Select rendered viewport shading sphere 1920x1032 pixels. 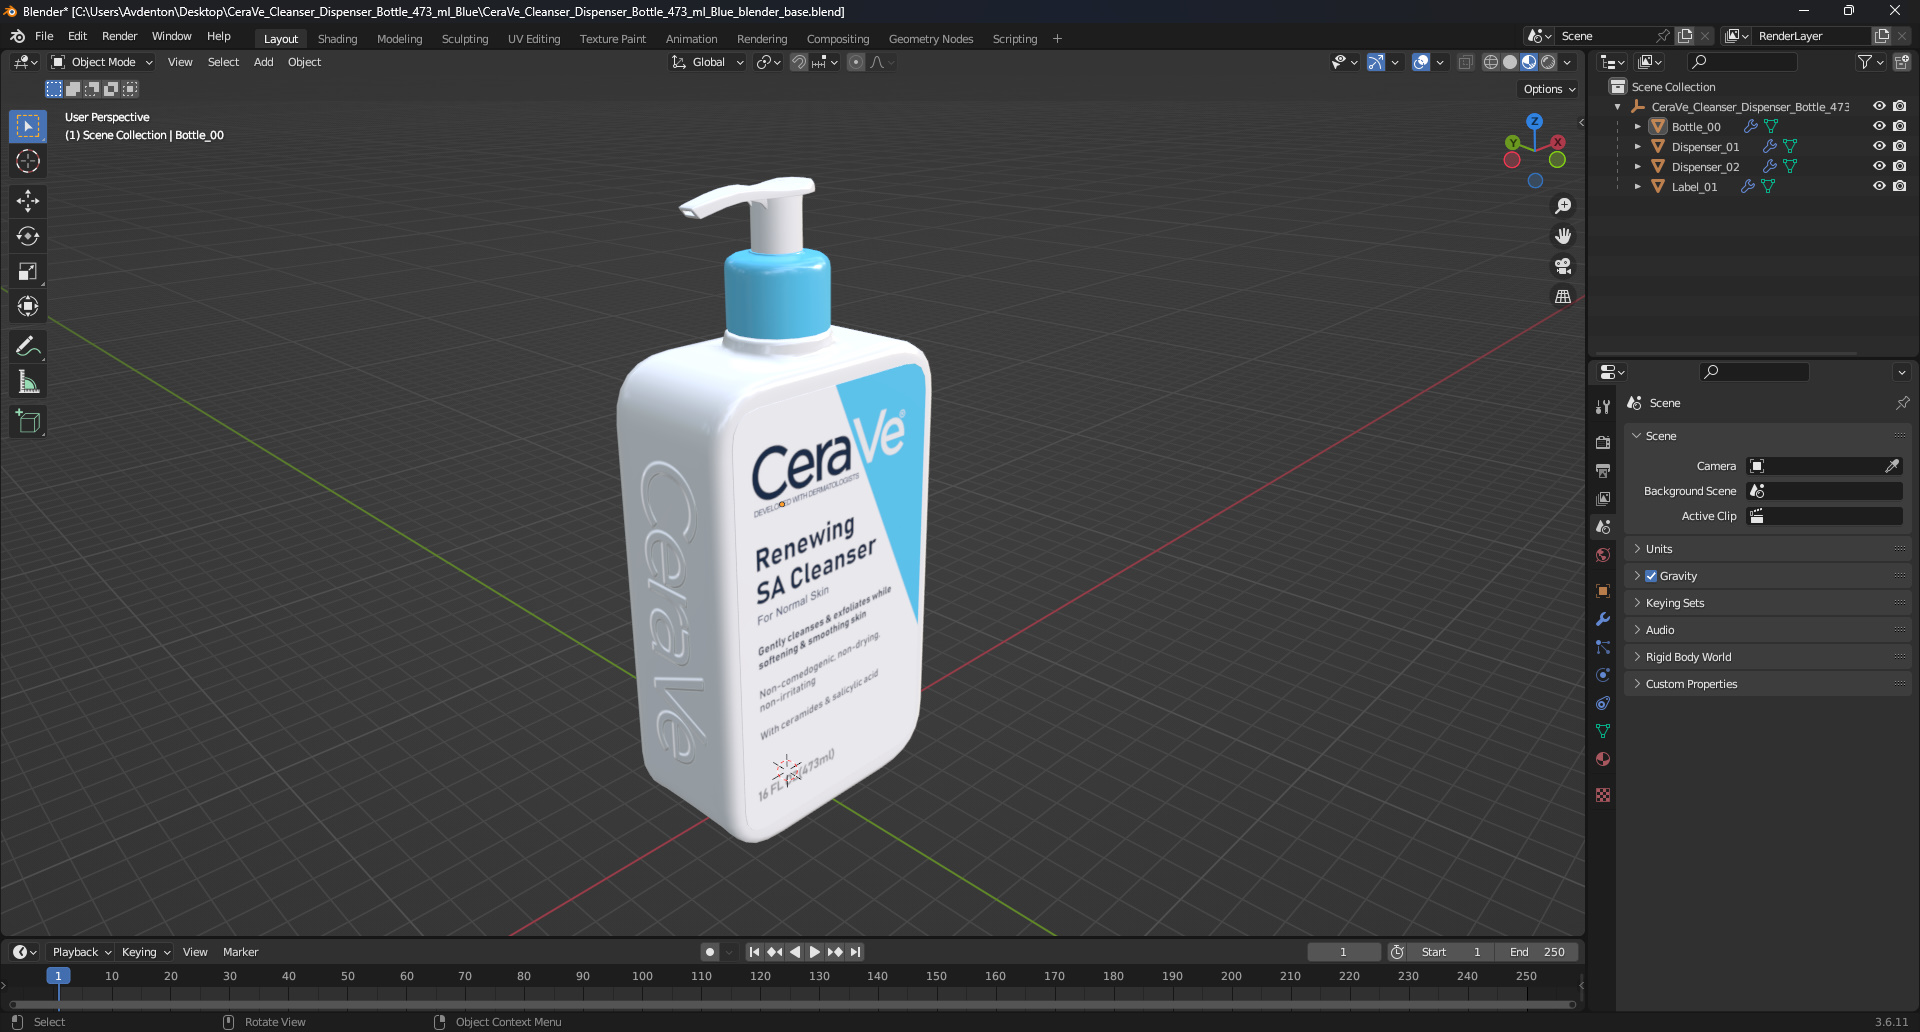1548,62
